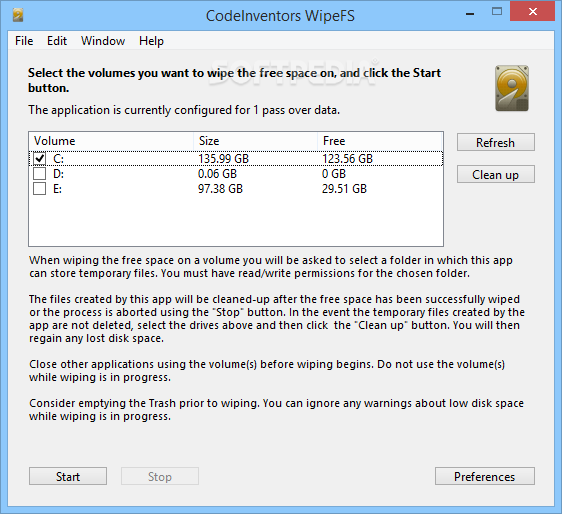This screenshot has height=514, width=562.
Task: Click the hard drive icon at top right
Action: pos(512,88)
